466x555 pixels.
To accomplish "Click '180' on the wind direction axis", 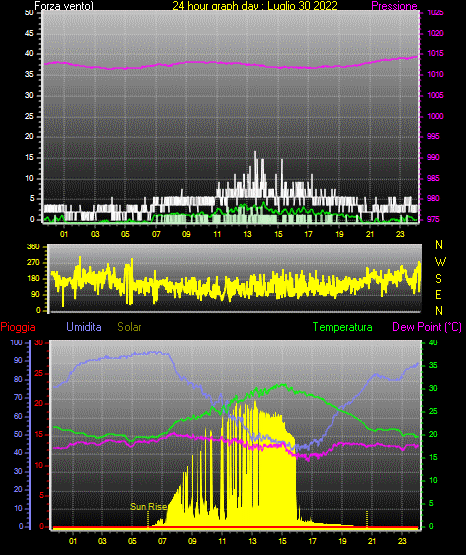I will coord(33,279).
